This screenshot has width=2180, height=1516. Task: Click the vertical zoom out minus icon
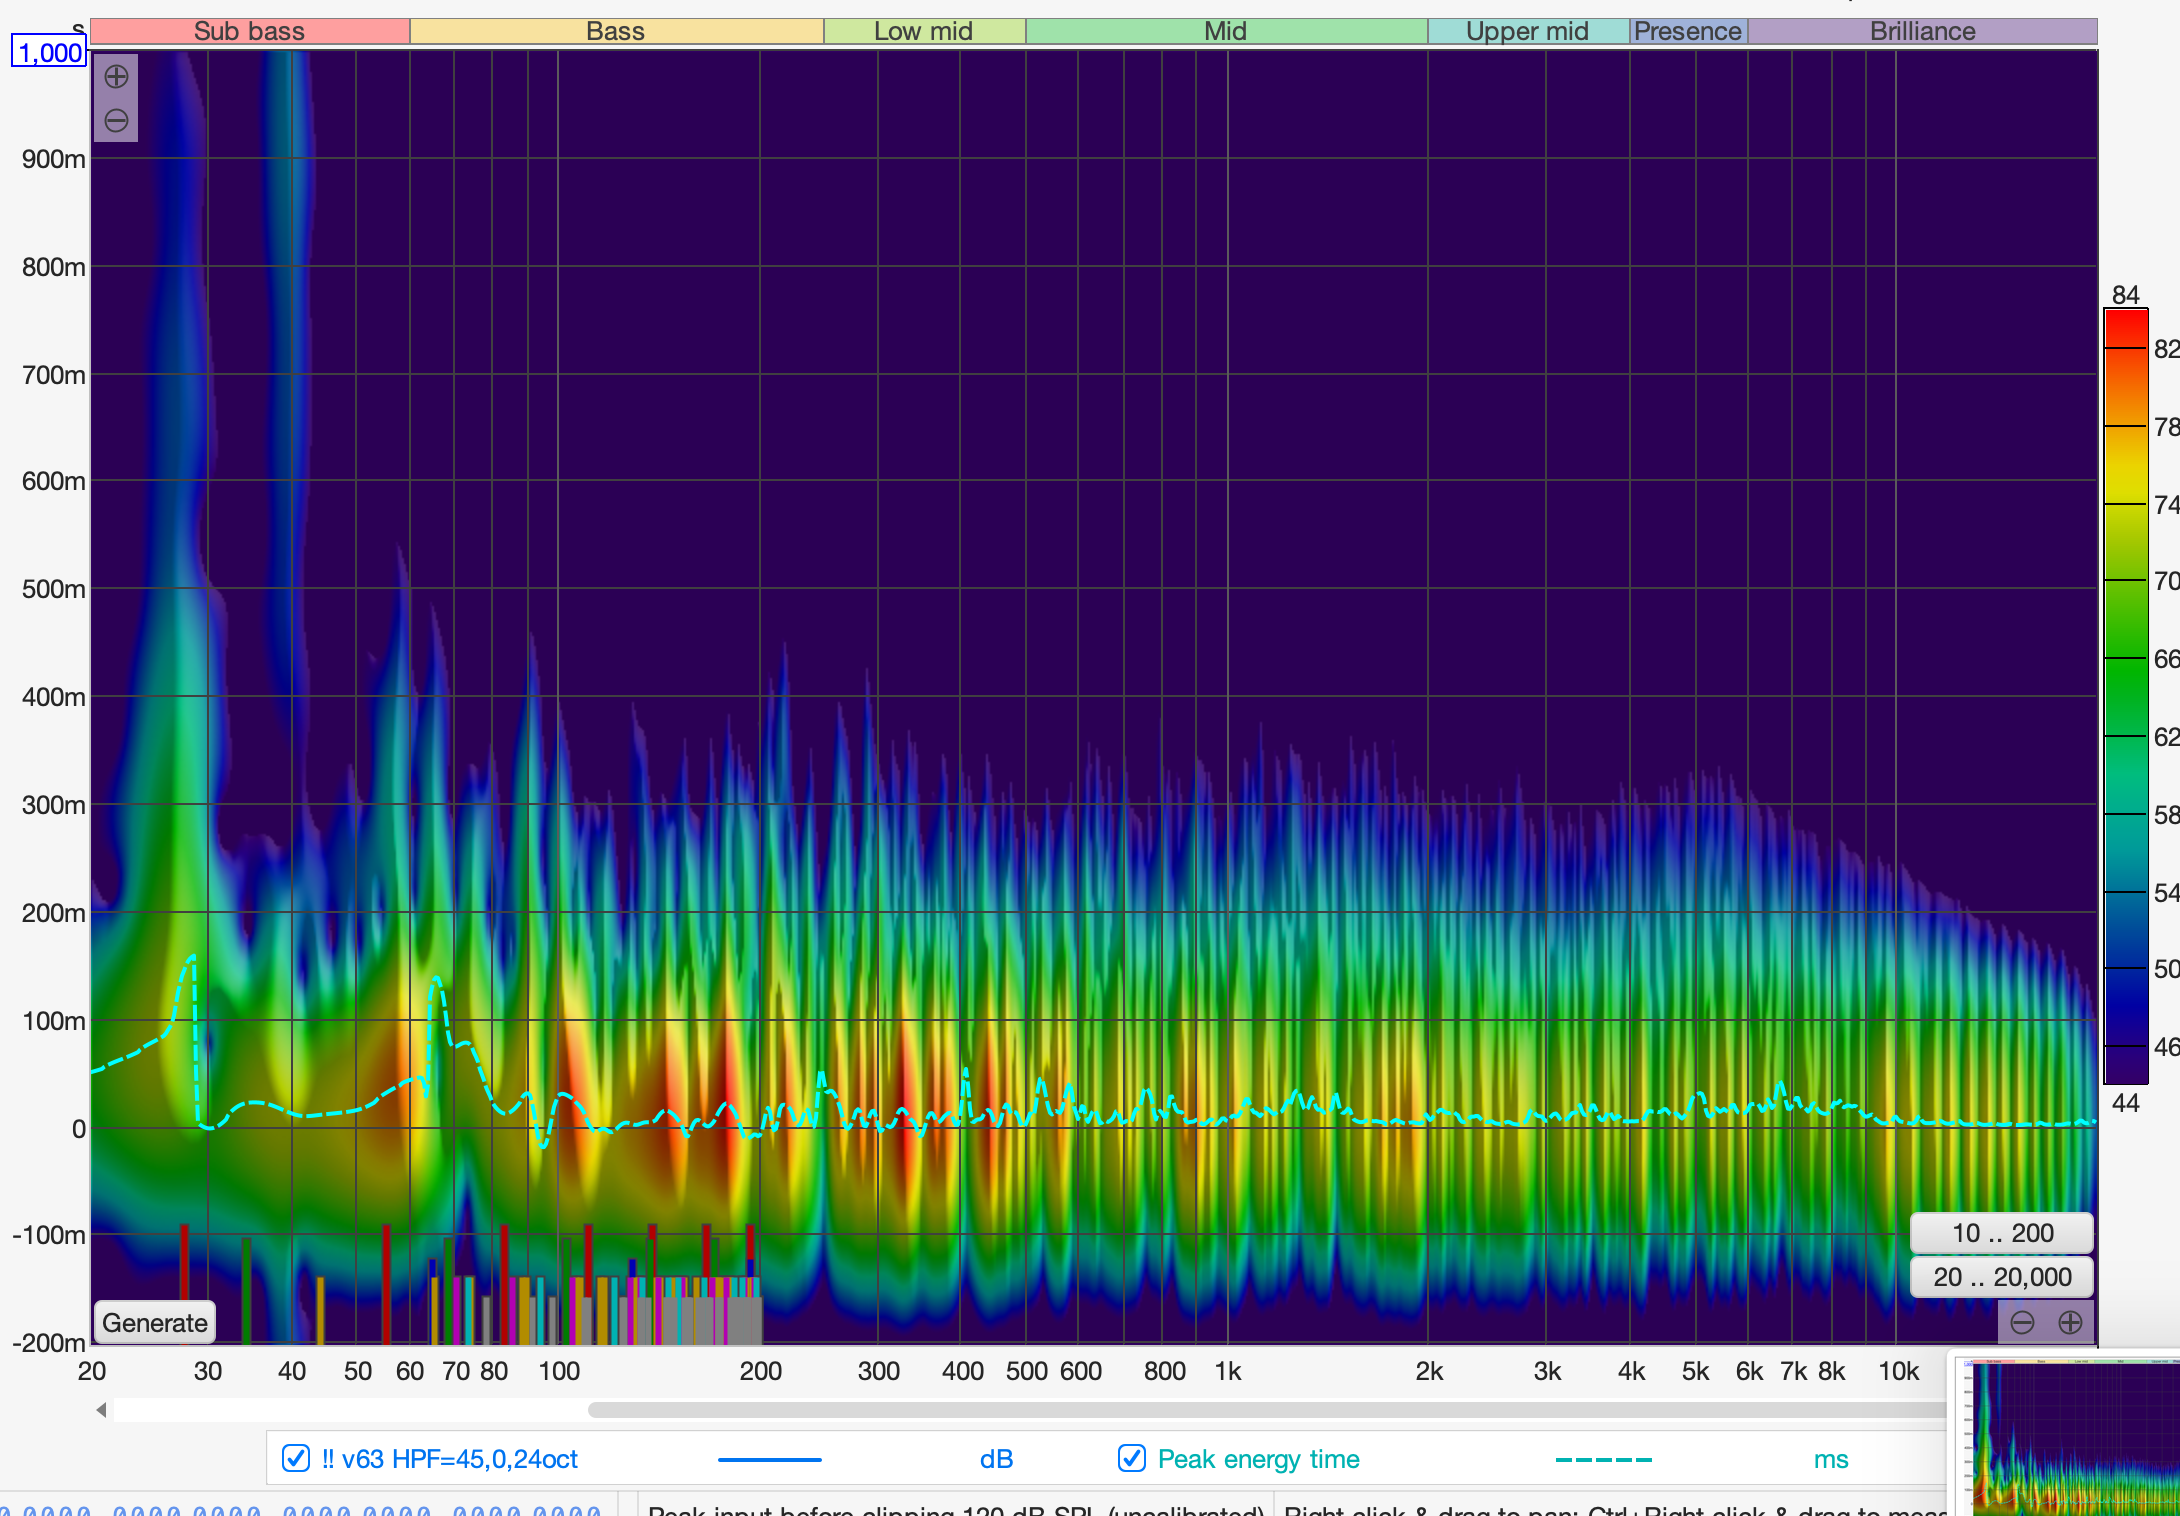click(116, 121)
